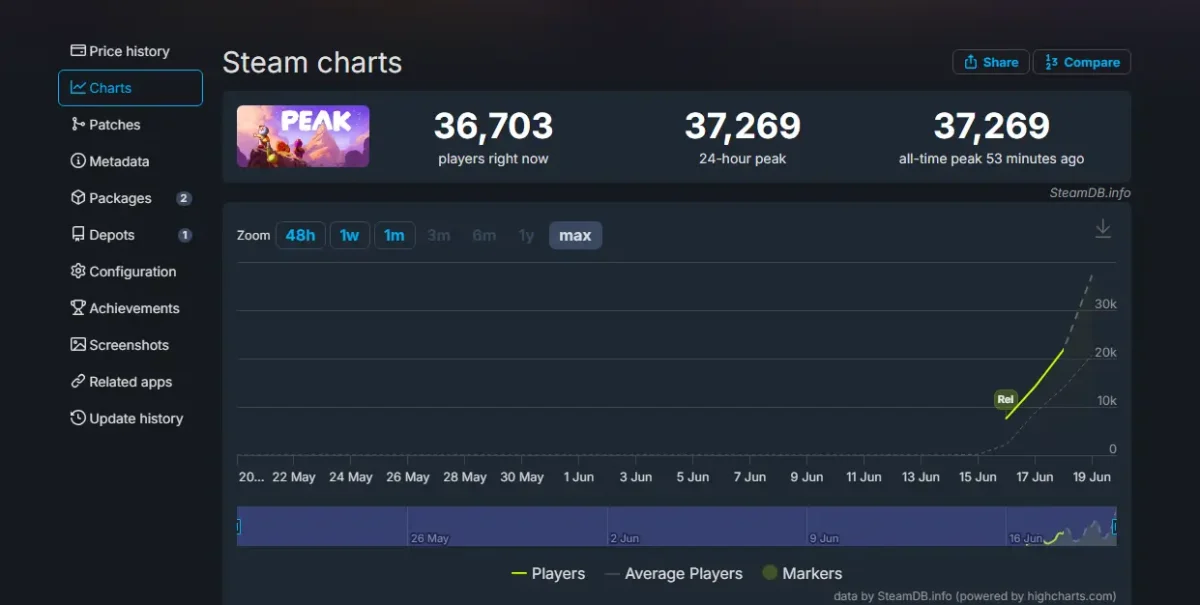Viewport: 1200px width, 605px height.
Task: Open Related apps
Action: click(121, 382)
